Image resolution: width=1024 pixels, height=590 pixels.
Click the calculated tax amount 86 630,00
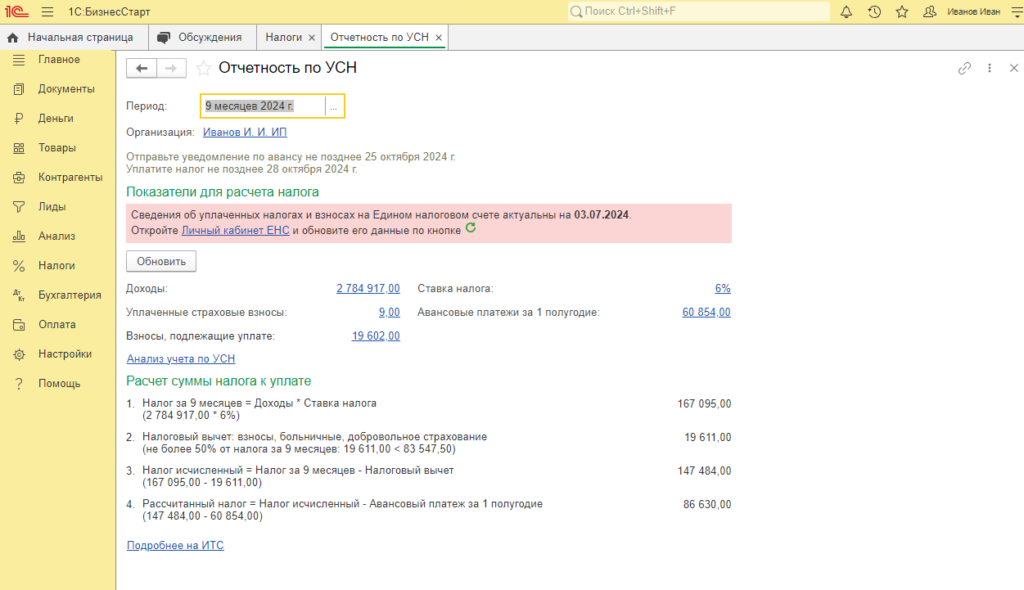707,504
